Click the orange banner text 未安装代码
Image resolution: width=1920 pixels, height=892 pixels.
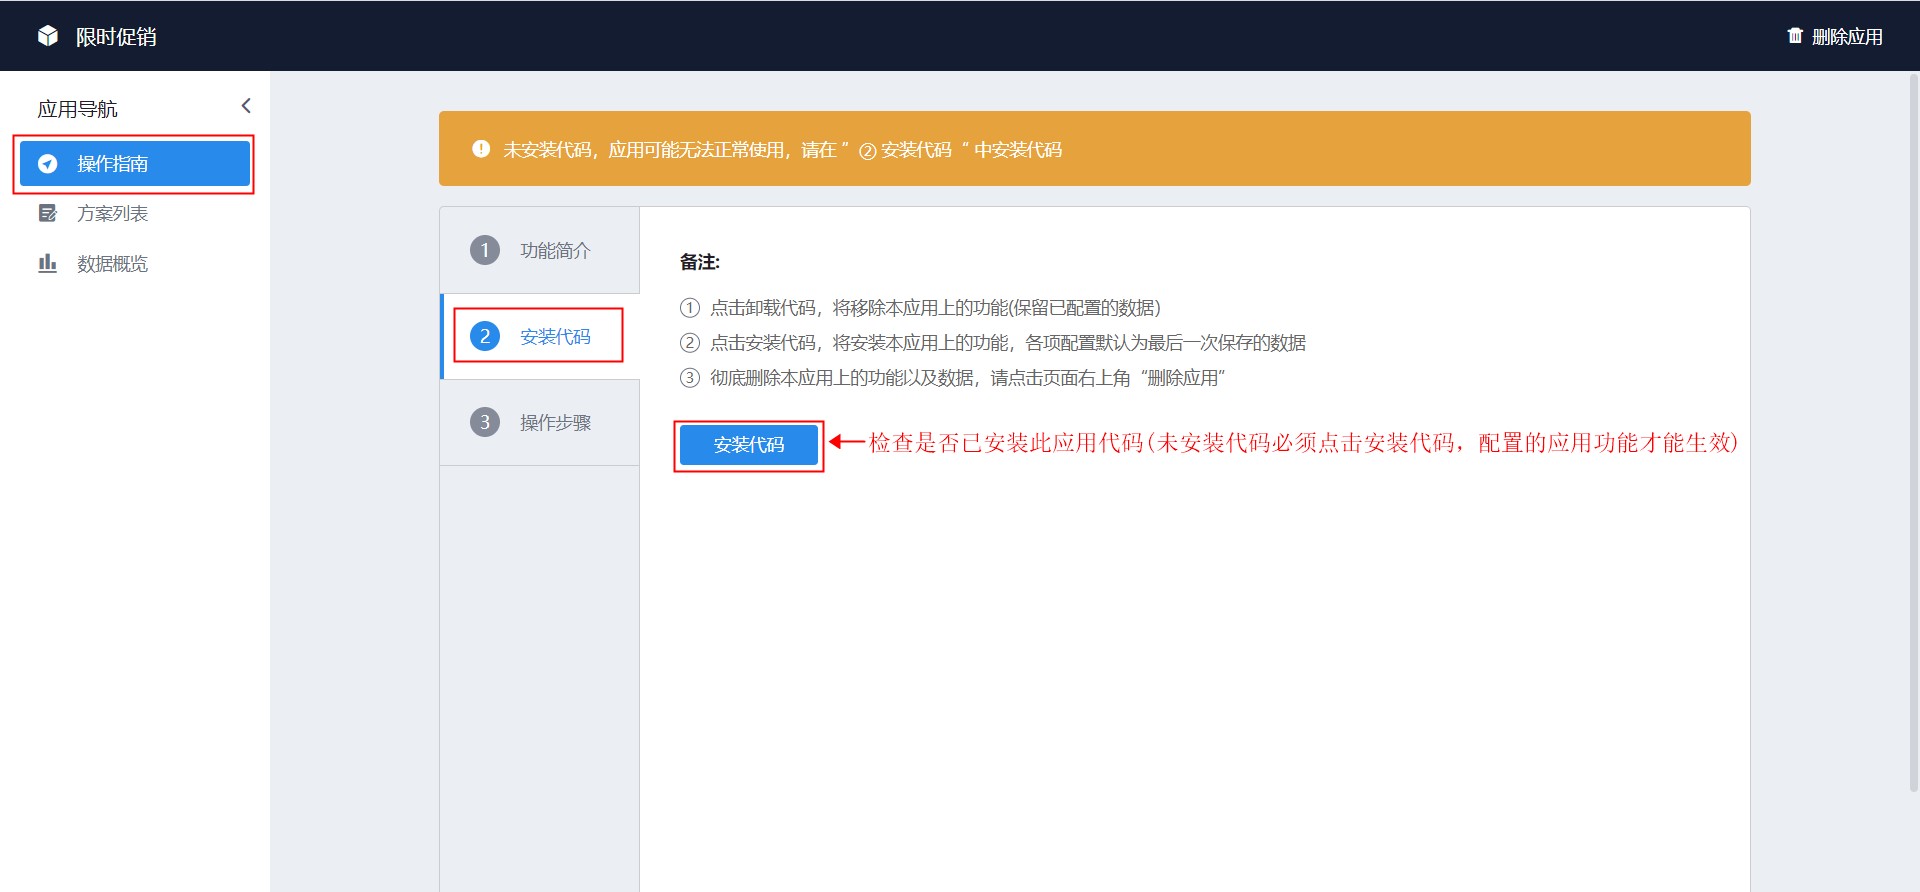pyautogui.click(x=782, y=149)
